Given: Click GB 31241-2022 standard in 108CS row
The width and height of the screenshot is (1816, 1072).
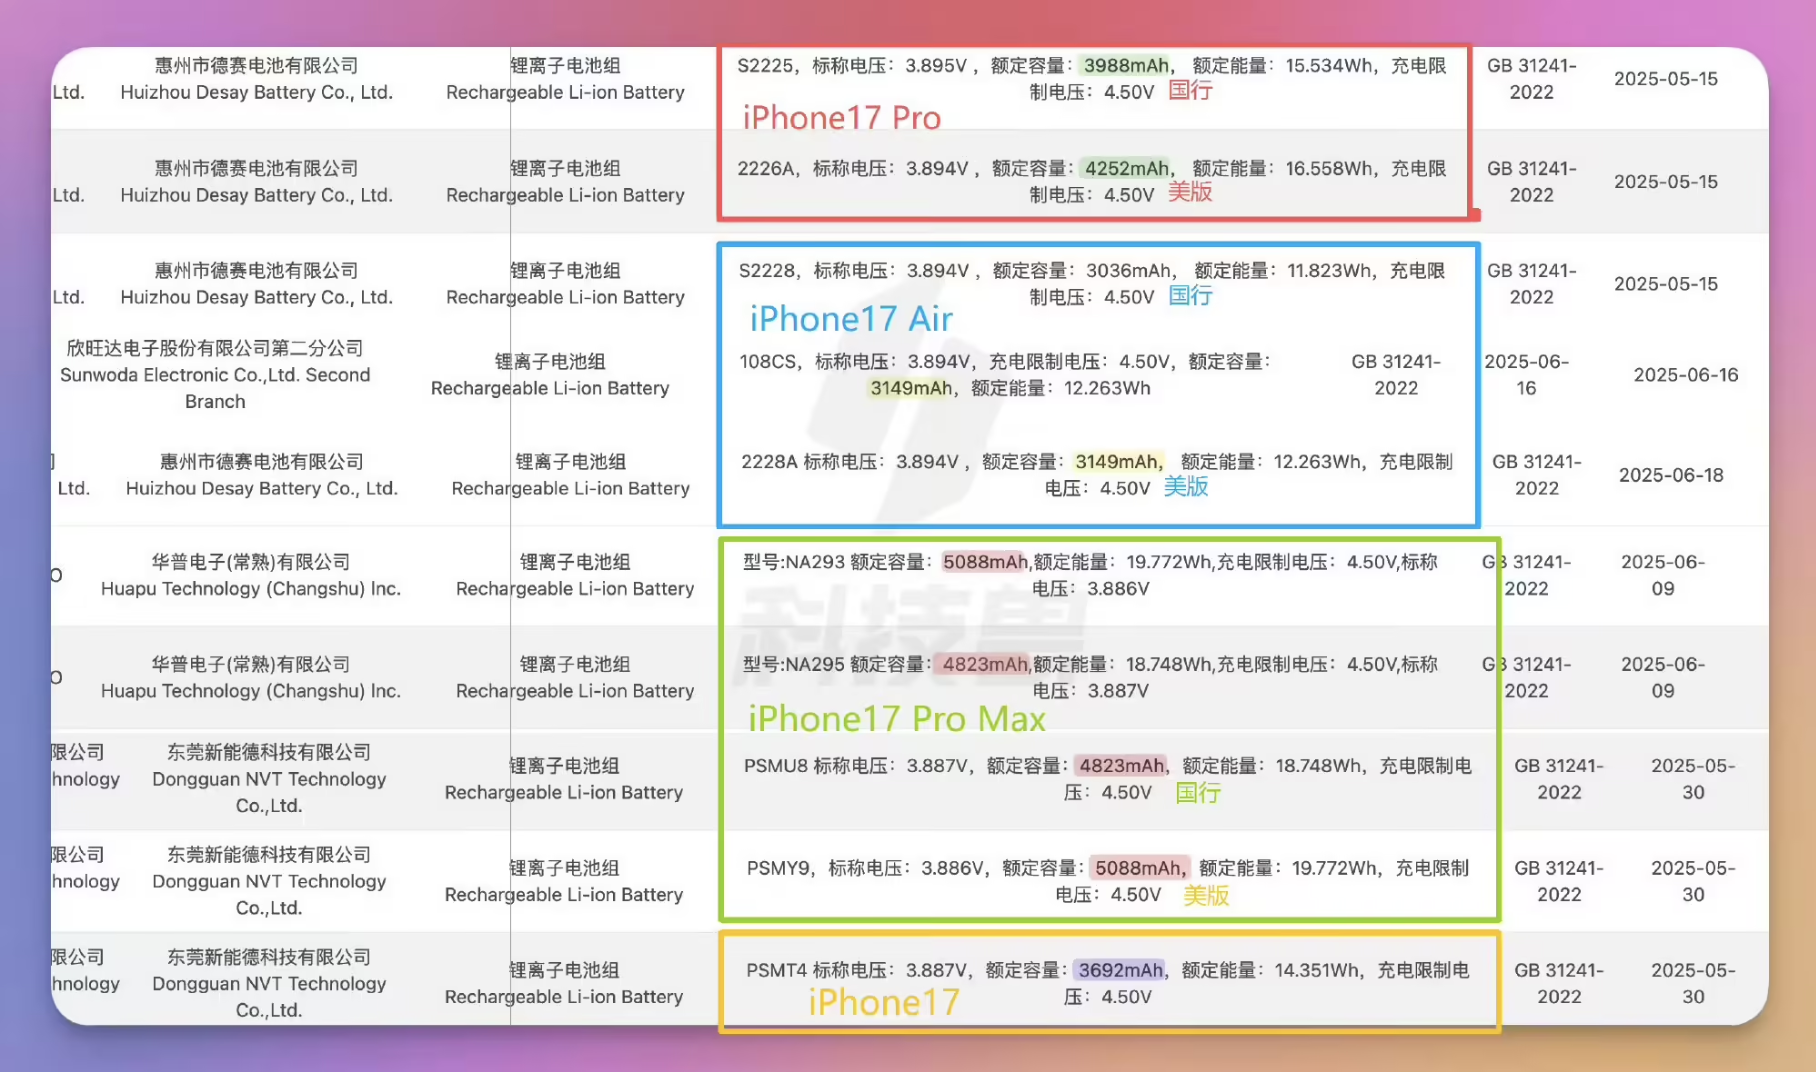Looking at the screenshot, I should [1396, 374].
